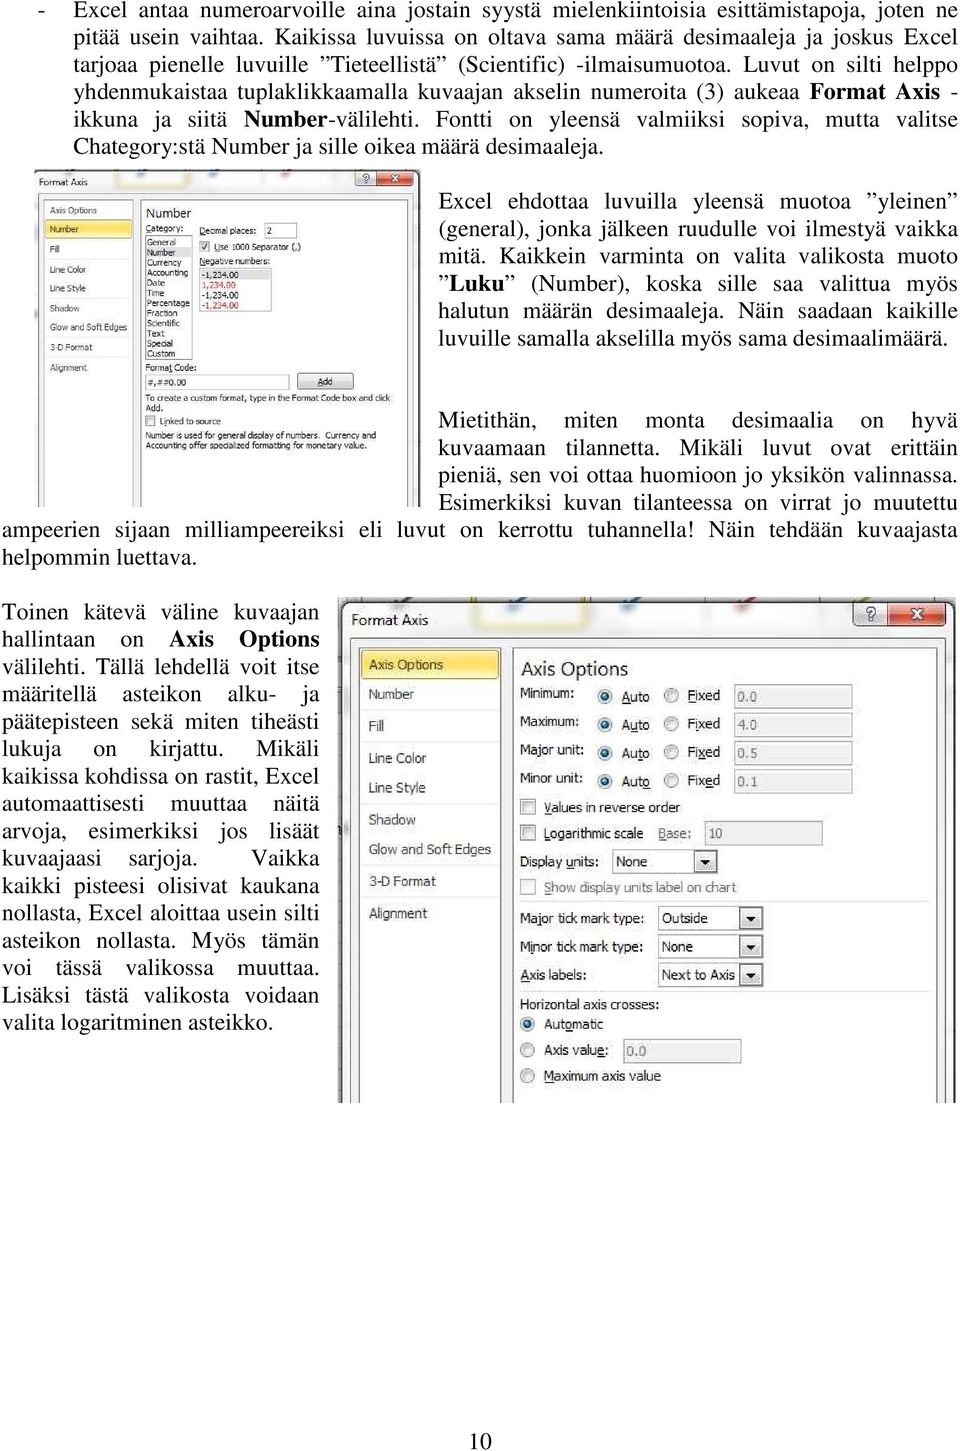The image size is (960, 1451).
Task: Open Minor tick mark type dropdown
Action: click(751, 947)
